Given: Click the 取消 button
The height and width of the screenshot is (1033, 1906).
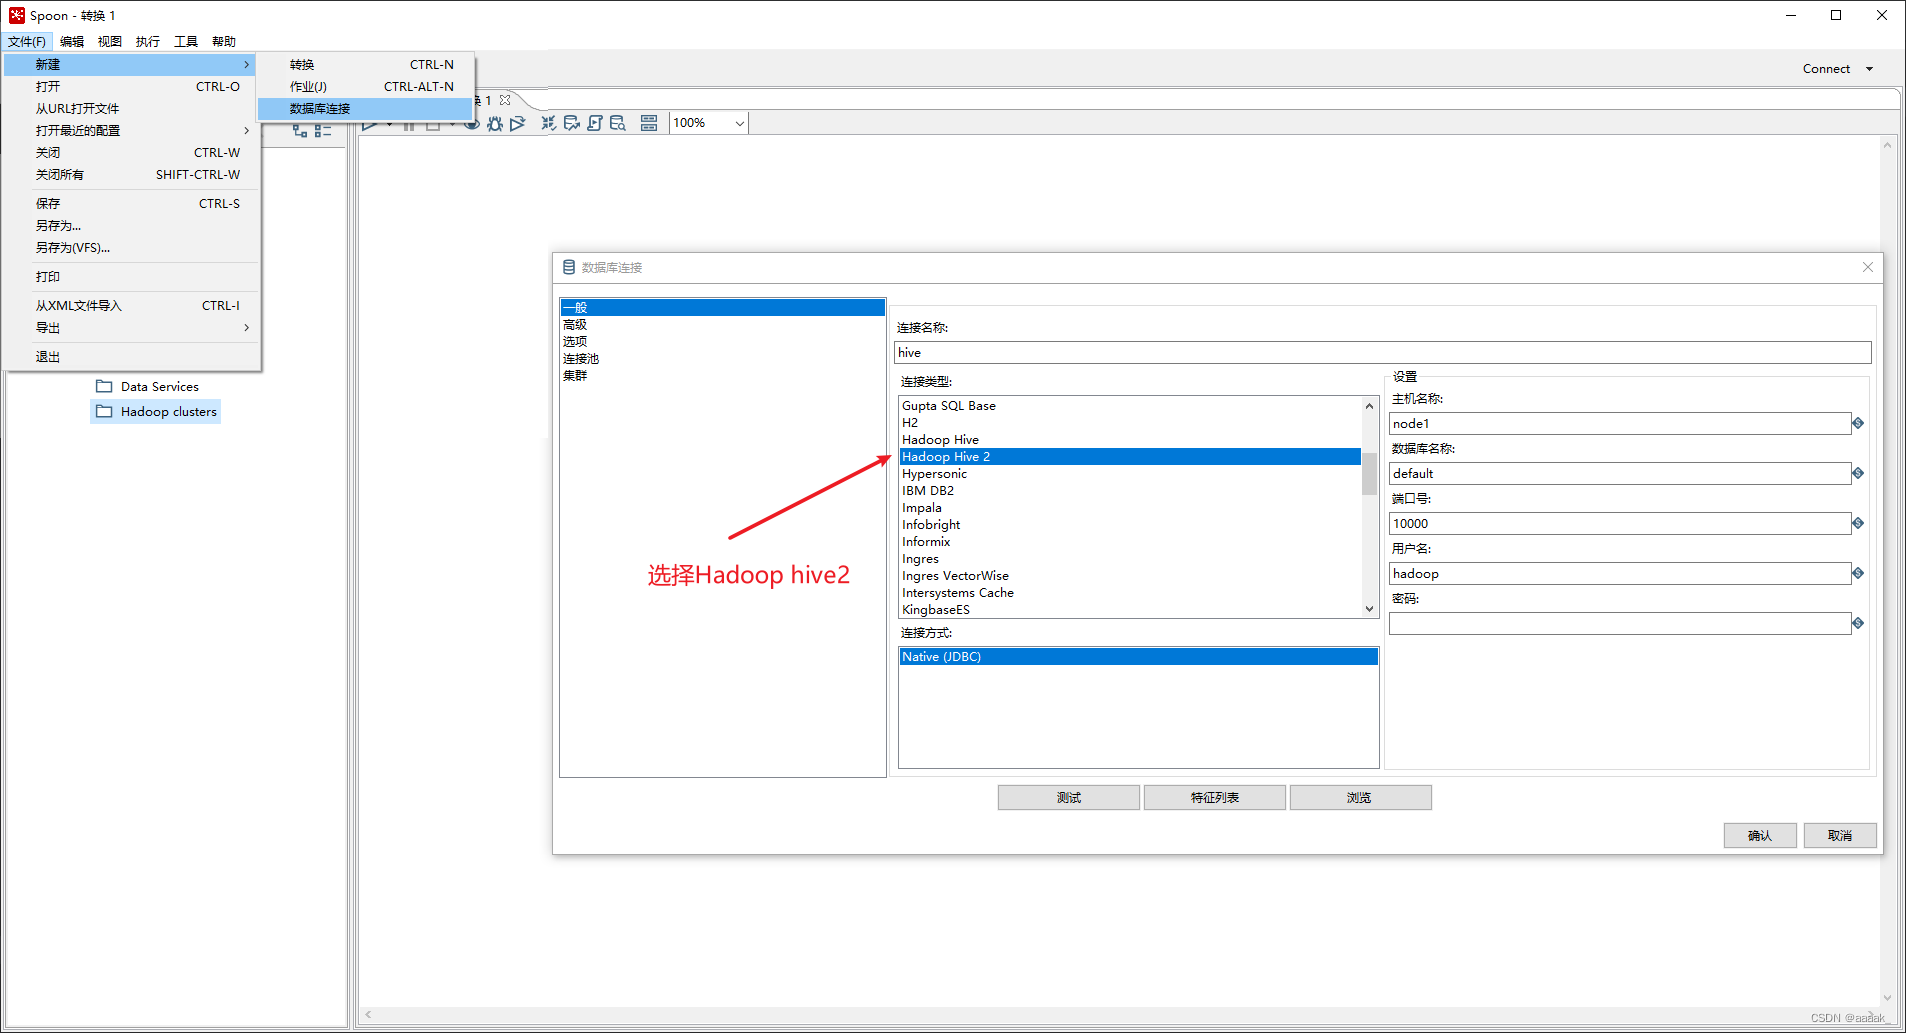Looking at the screenshot, I should point(1840,835).
